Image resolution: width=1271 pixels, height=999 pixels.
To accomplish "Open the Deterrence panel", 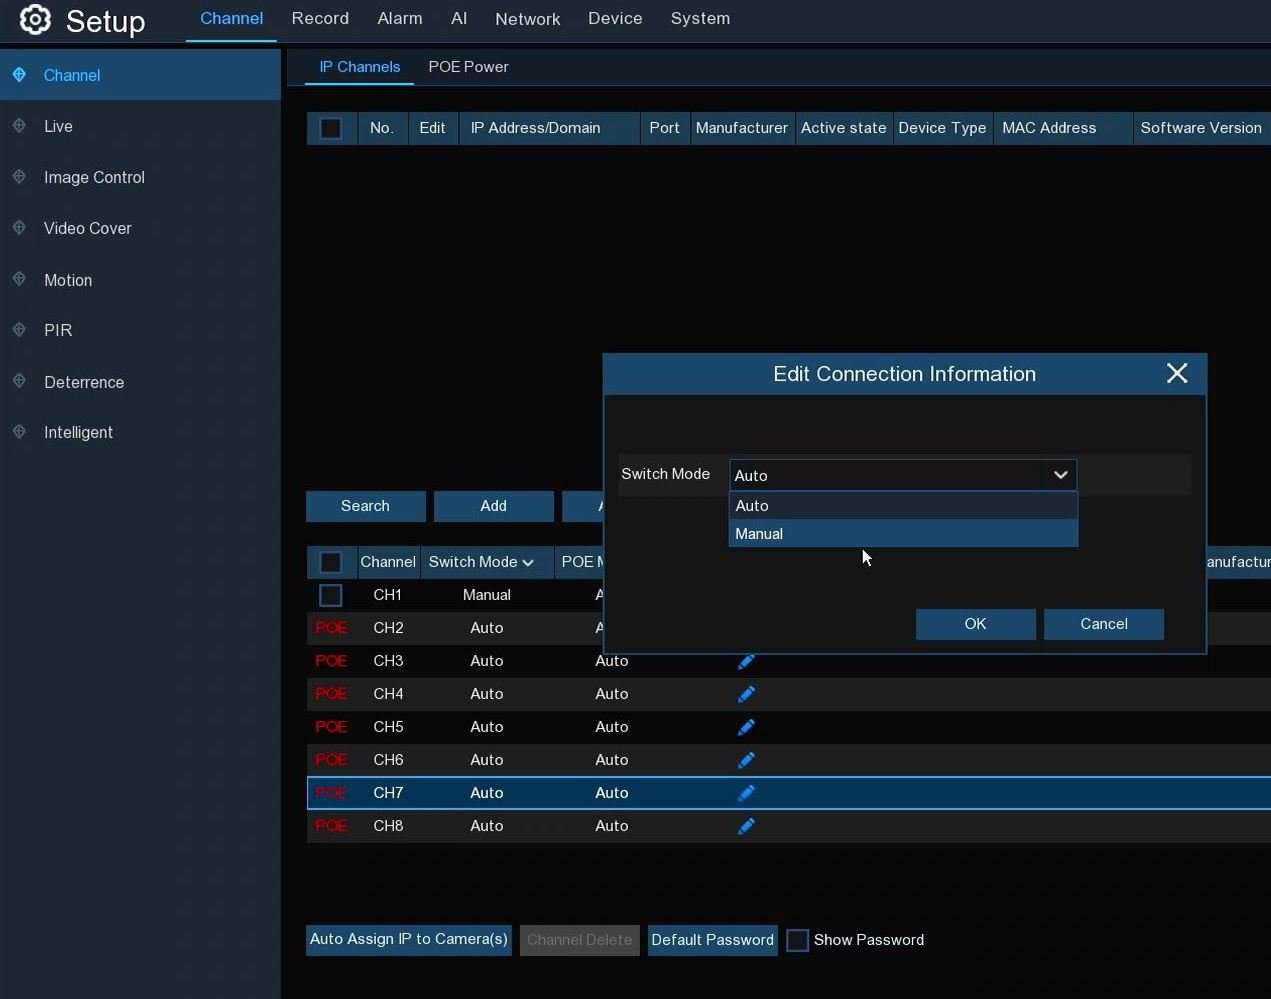I will 83,382.
